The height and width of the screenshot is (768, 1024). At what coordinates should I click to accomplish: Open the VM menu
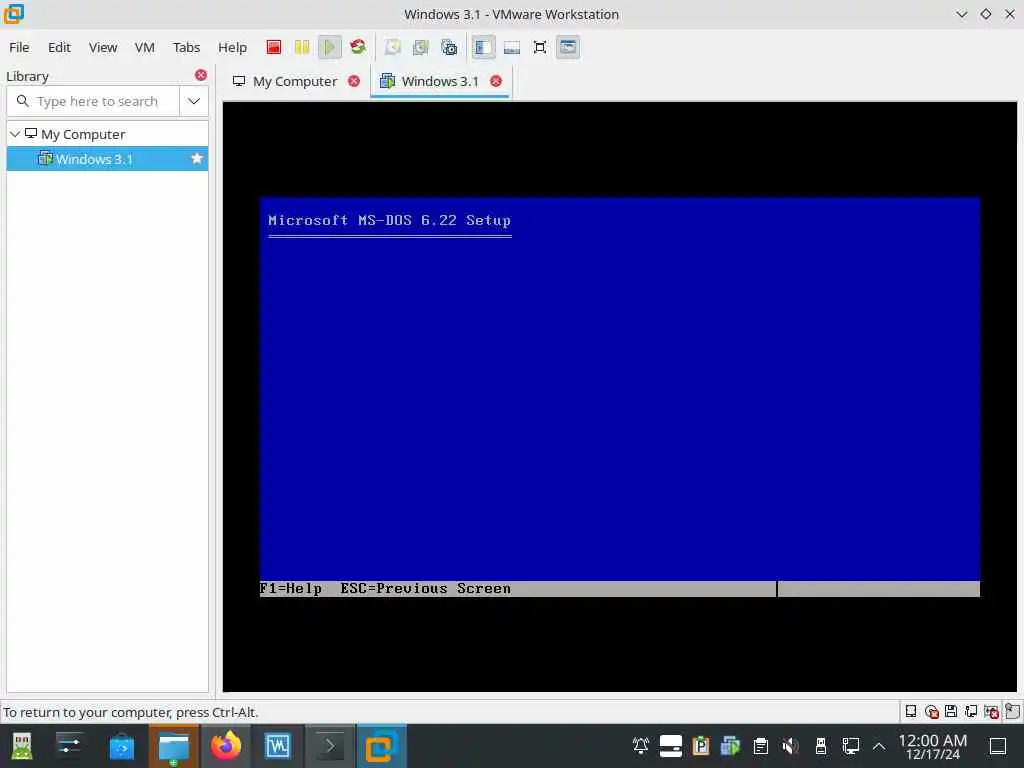pos(145,47)
